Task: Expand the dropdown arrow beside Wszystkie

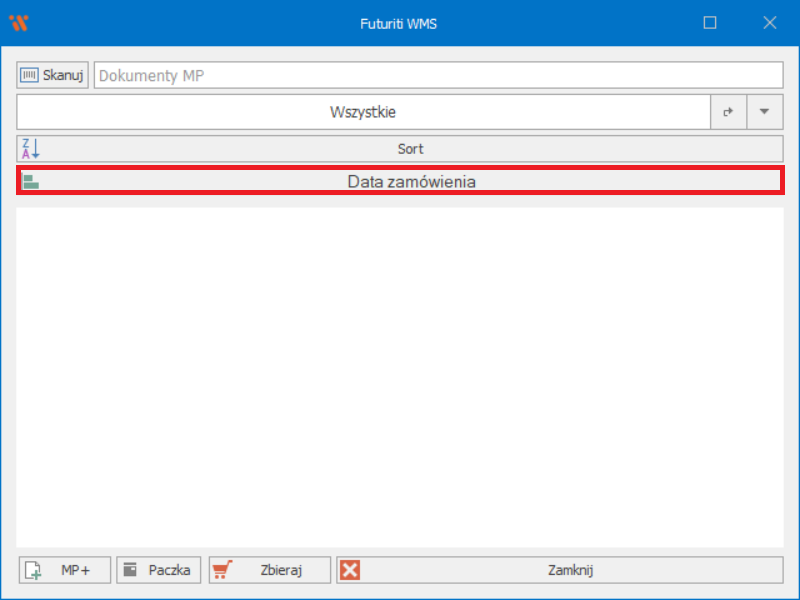Action: tap(765, 112)
